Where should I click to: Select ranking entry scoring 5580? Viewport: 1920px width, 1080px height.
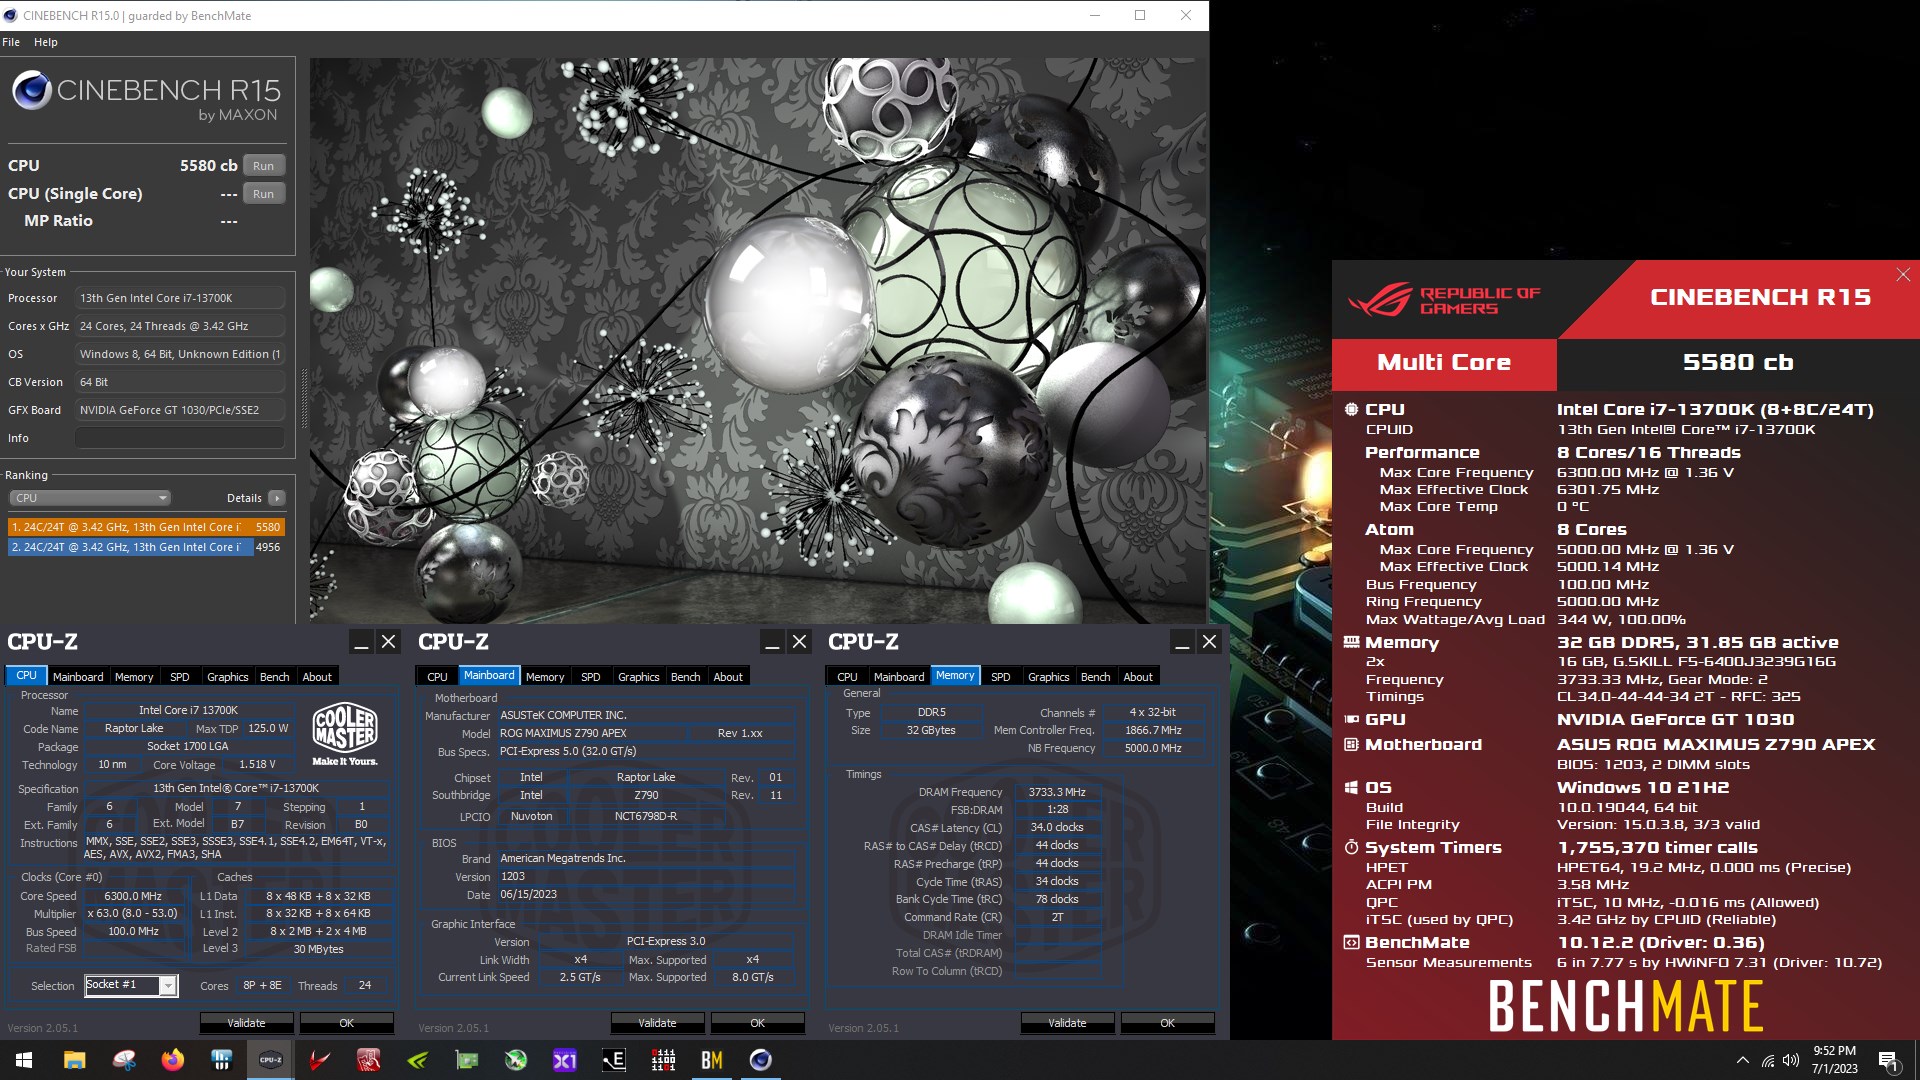click(x=146, y=527)
